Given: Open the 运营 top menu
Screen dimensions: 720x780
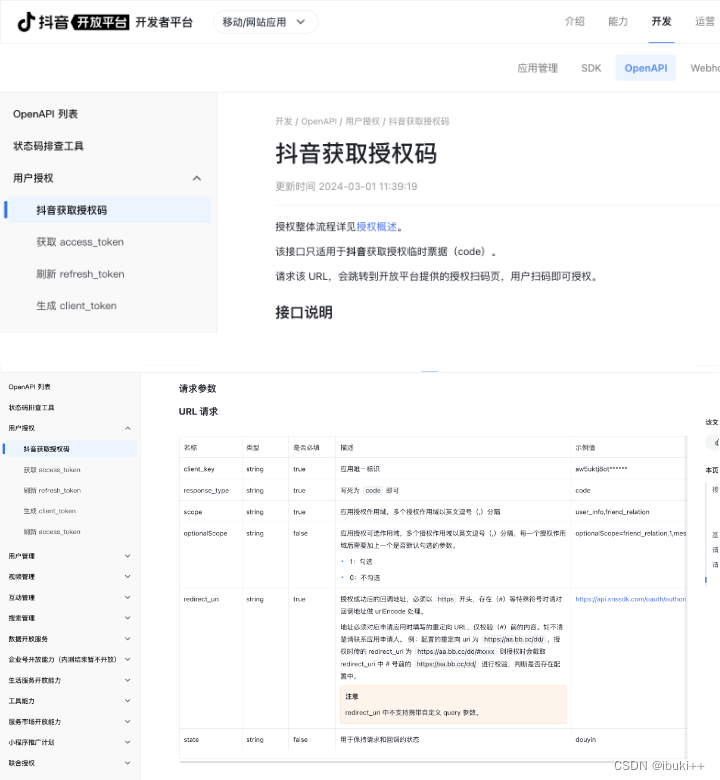Looking at the screenshot, I should (705, 21).
